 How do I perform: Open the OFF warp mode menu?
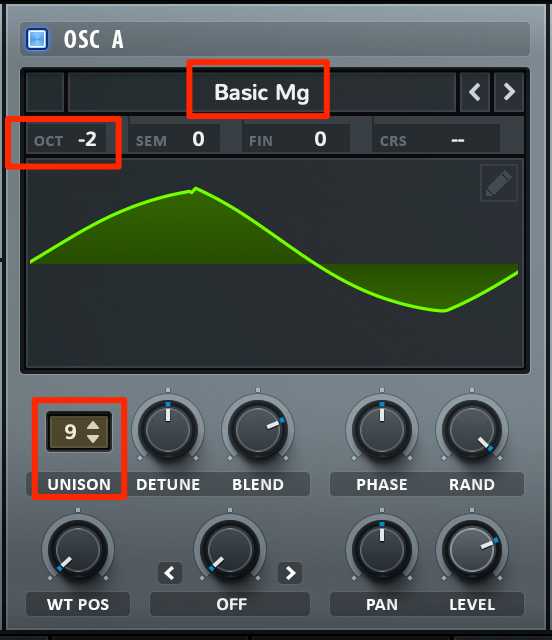tap(230, 604)
